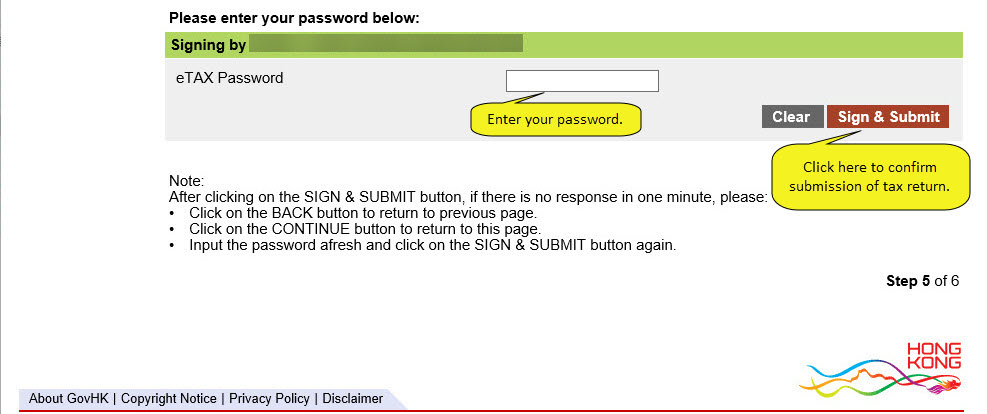Open the Copyright Notice link
This screenshot has height=414, width=987.
[x=169, y=398]
